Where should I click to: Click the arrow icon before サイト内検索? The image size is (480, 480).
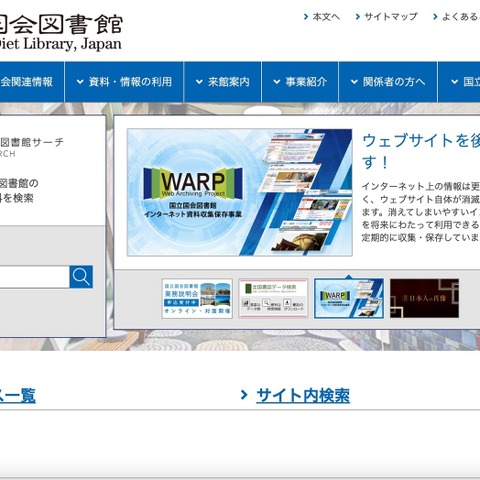click(244, 395)
